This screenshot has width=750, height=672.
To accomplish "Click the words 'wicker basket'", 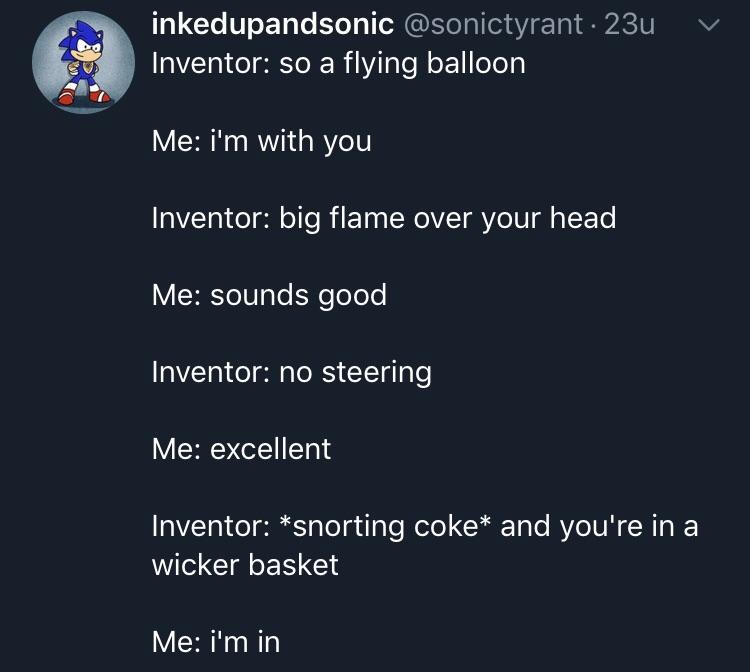I will click(x=245, y=565).
